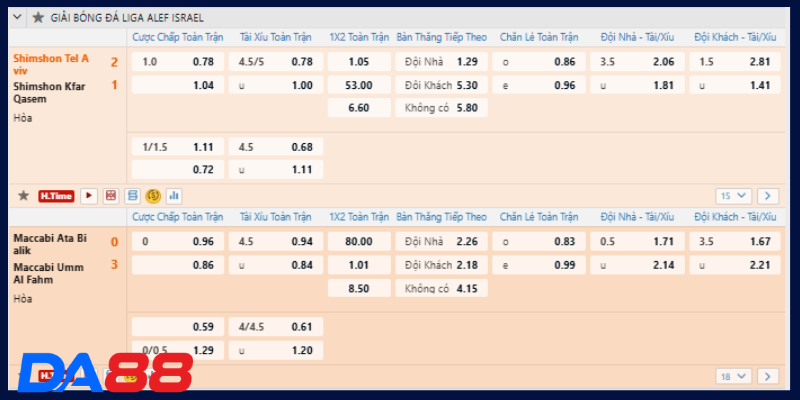Open the red pitch tracker icon
This screenshot has height=400, width=800.
pos(111,196)
